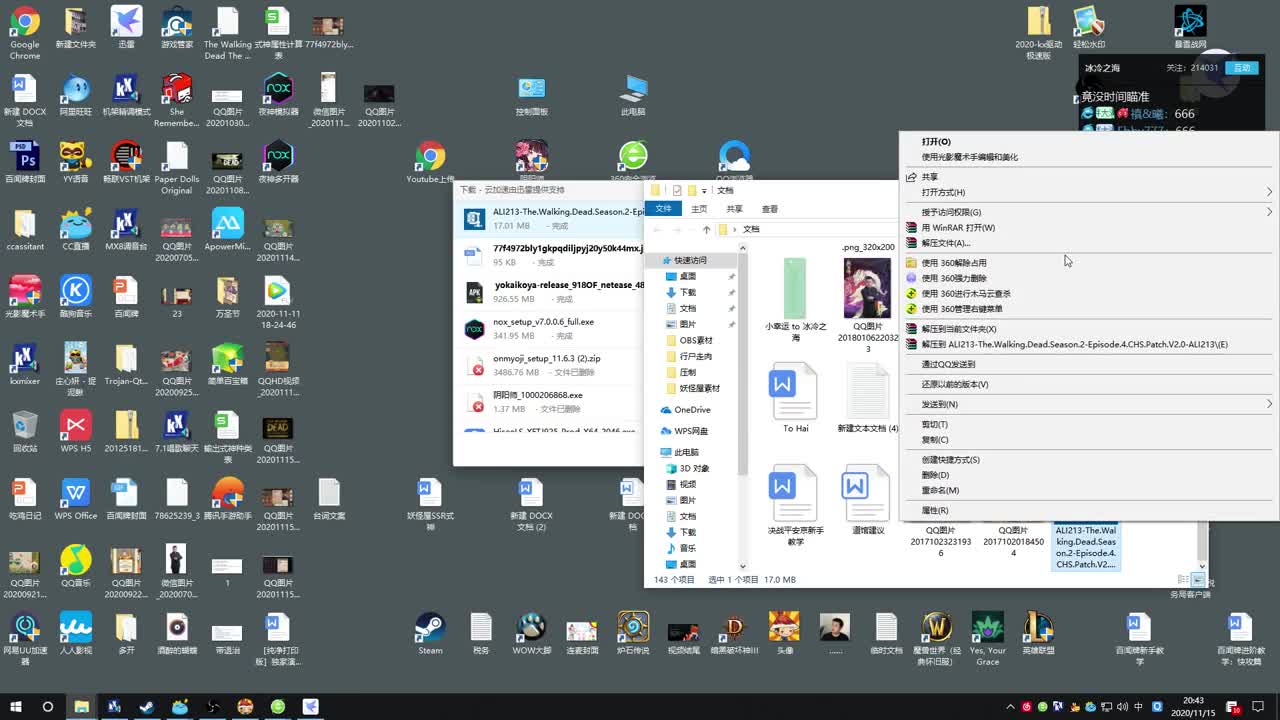Select the 炉石传说 Hearthstone icon

coord(633,634)
